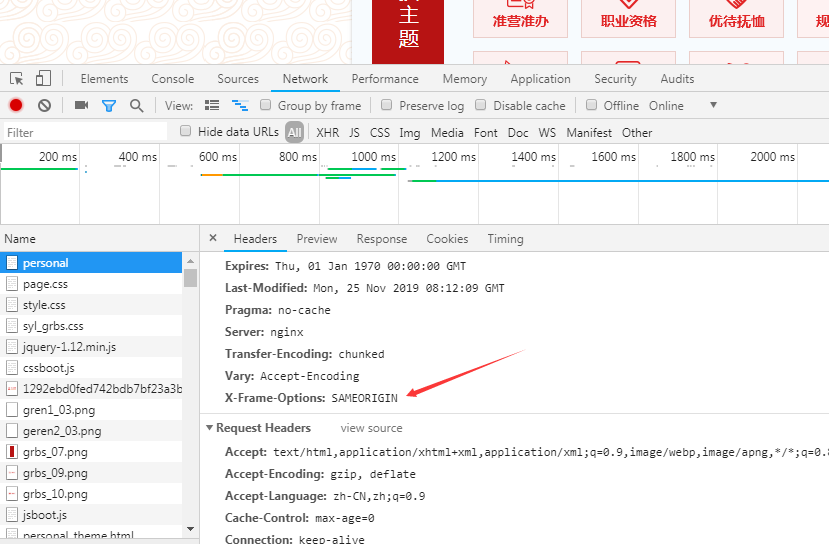
Task: Open network search with magnifier icon
Action: 136,105
